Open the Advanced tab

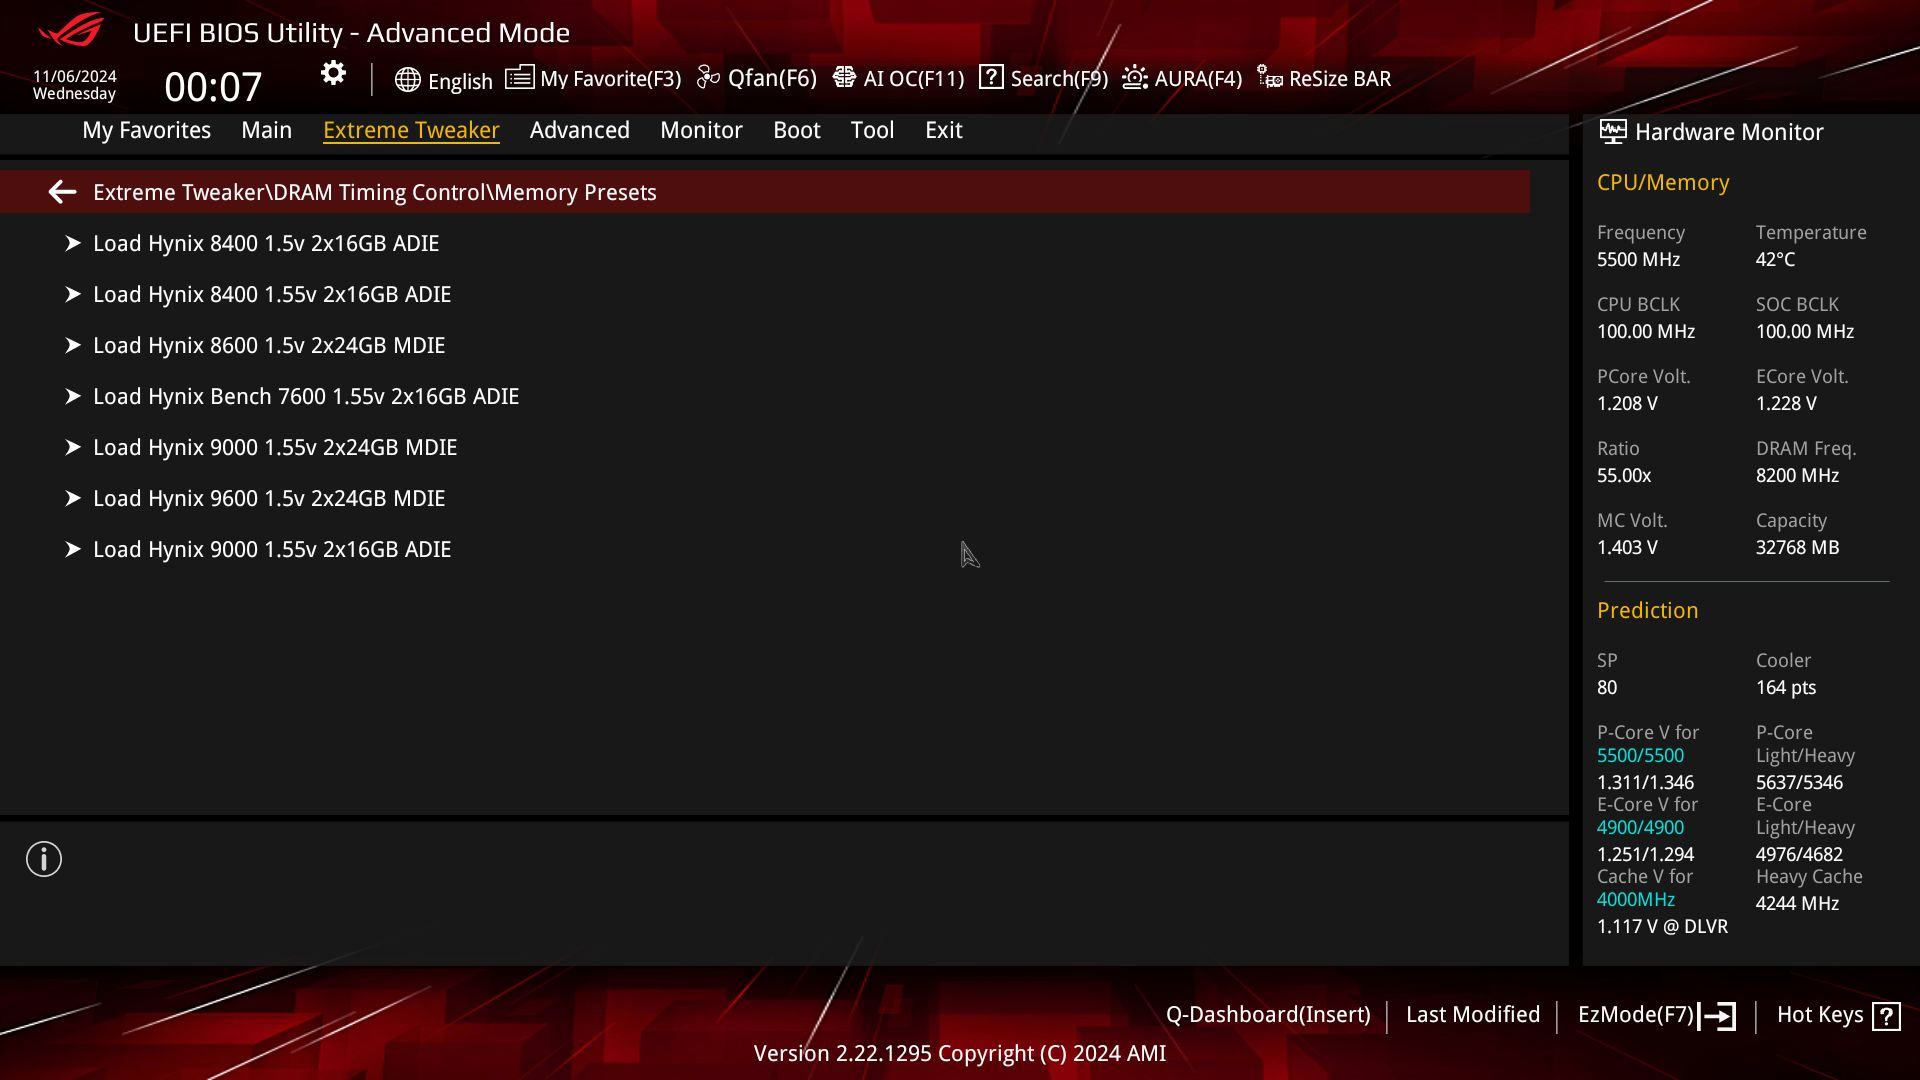[x=579, y=130]
